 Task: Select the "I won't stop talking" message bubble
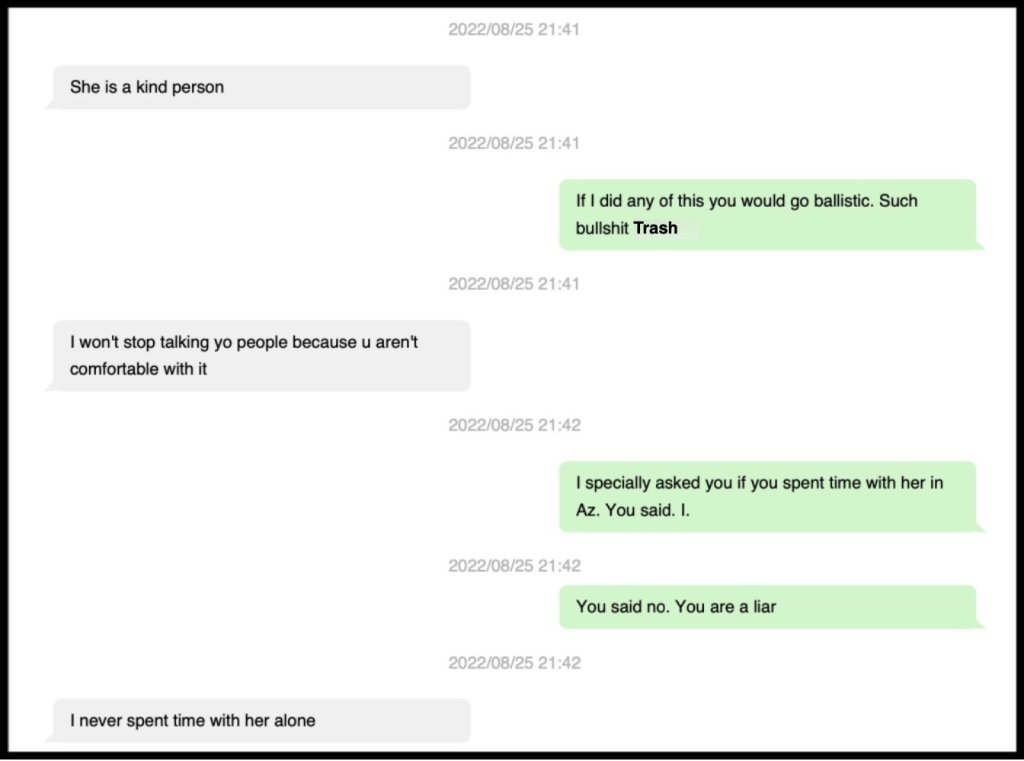pos(260,355)
